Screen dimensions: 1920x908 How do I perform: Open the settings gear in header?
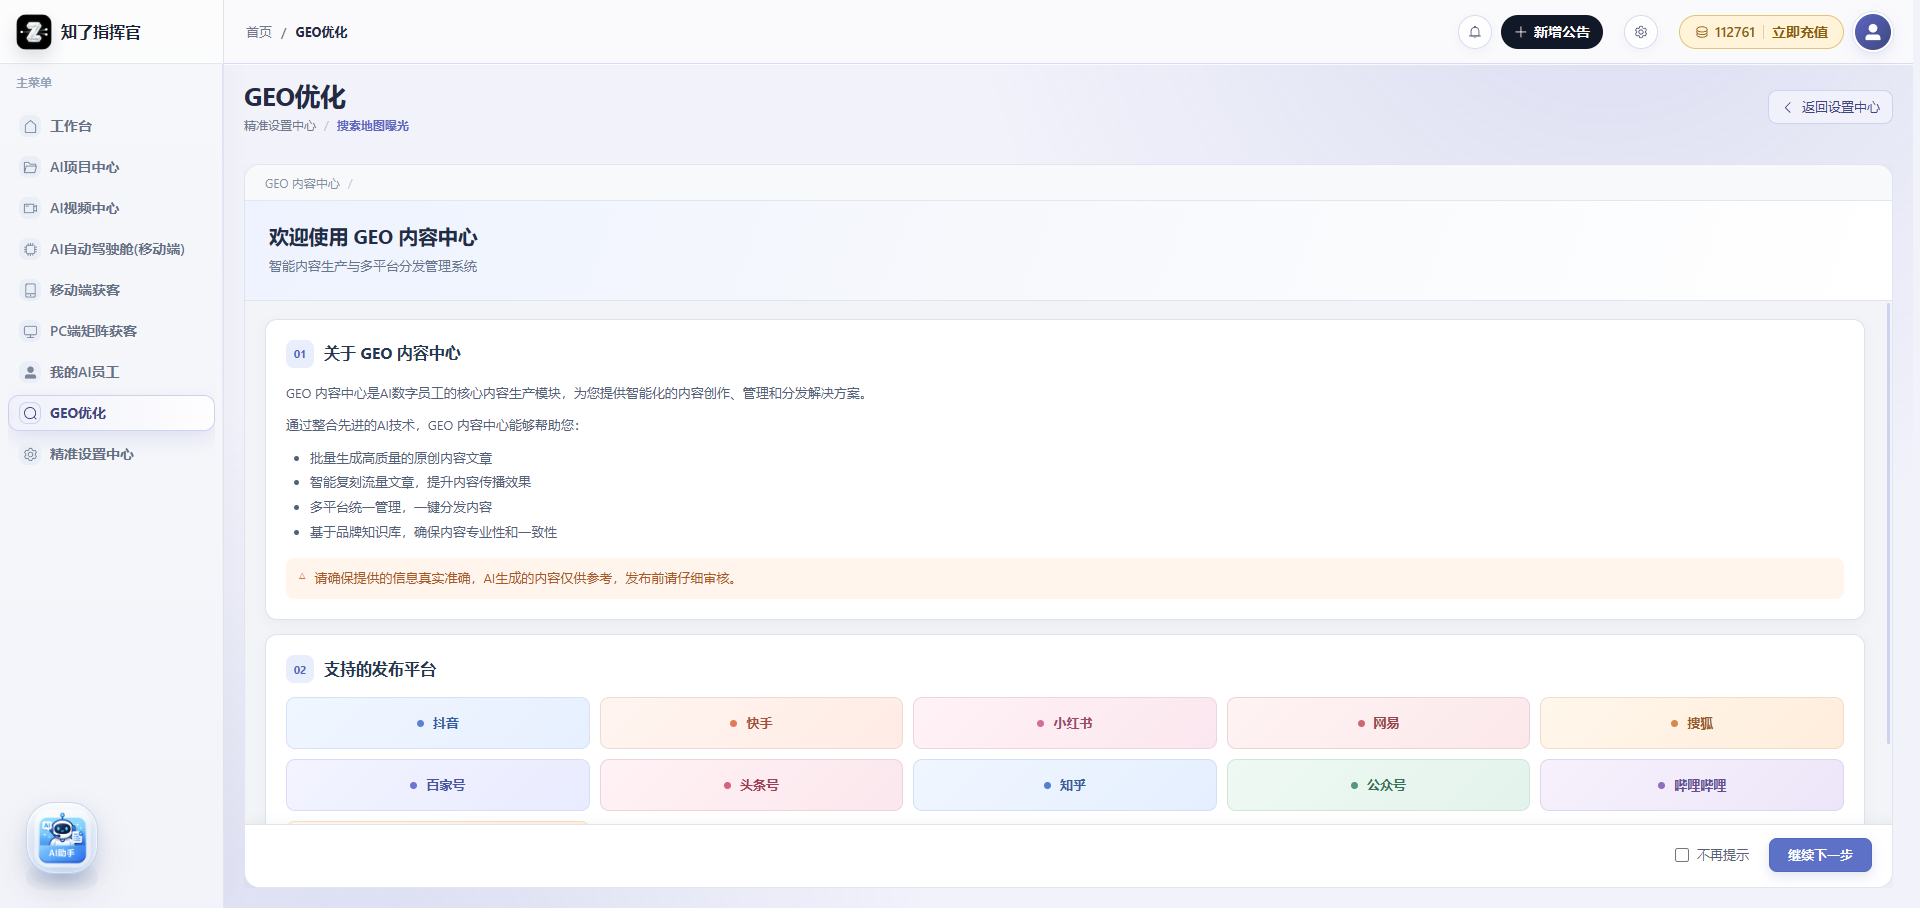(1641, 32)
